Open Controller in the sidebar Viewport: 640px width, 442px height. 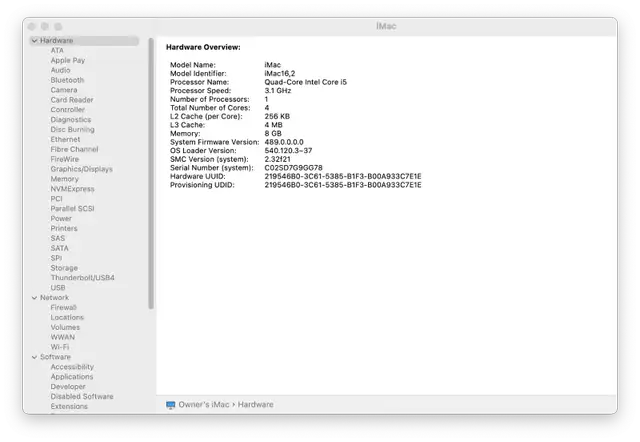68,110
